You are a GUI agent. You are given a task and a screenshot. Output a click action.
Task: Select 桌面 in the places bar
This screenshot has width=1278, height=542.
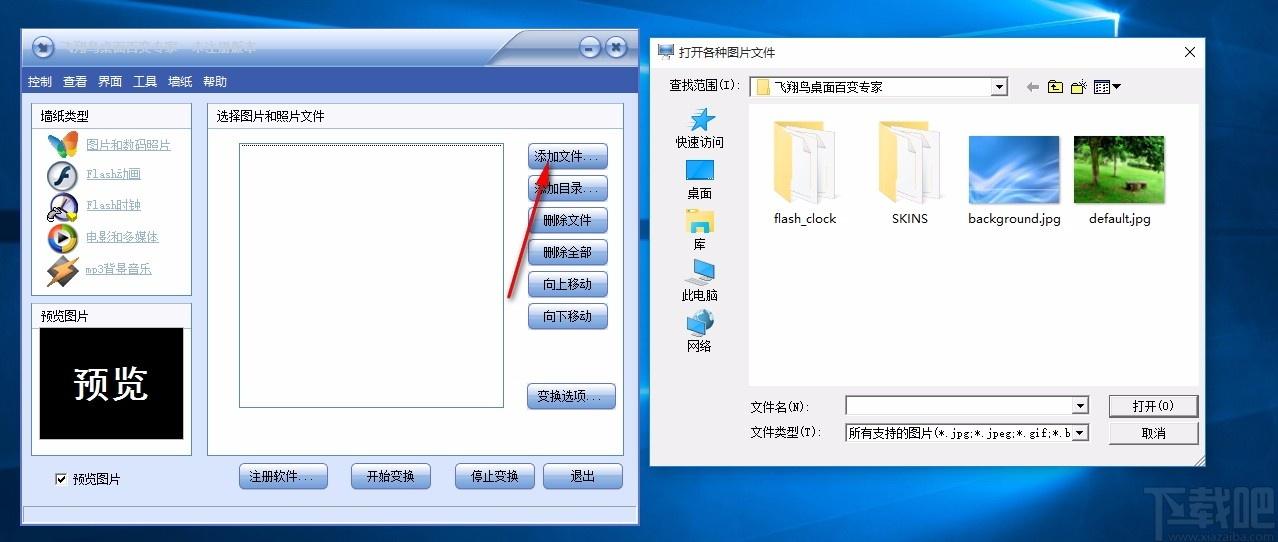[x=700, y=180]
